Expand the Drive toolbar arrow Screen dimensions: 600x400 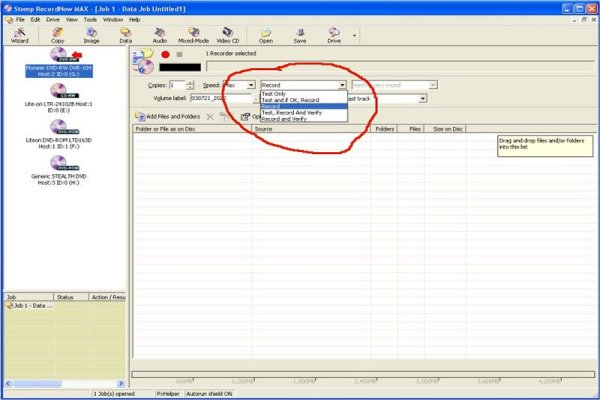coord(354,36)
